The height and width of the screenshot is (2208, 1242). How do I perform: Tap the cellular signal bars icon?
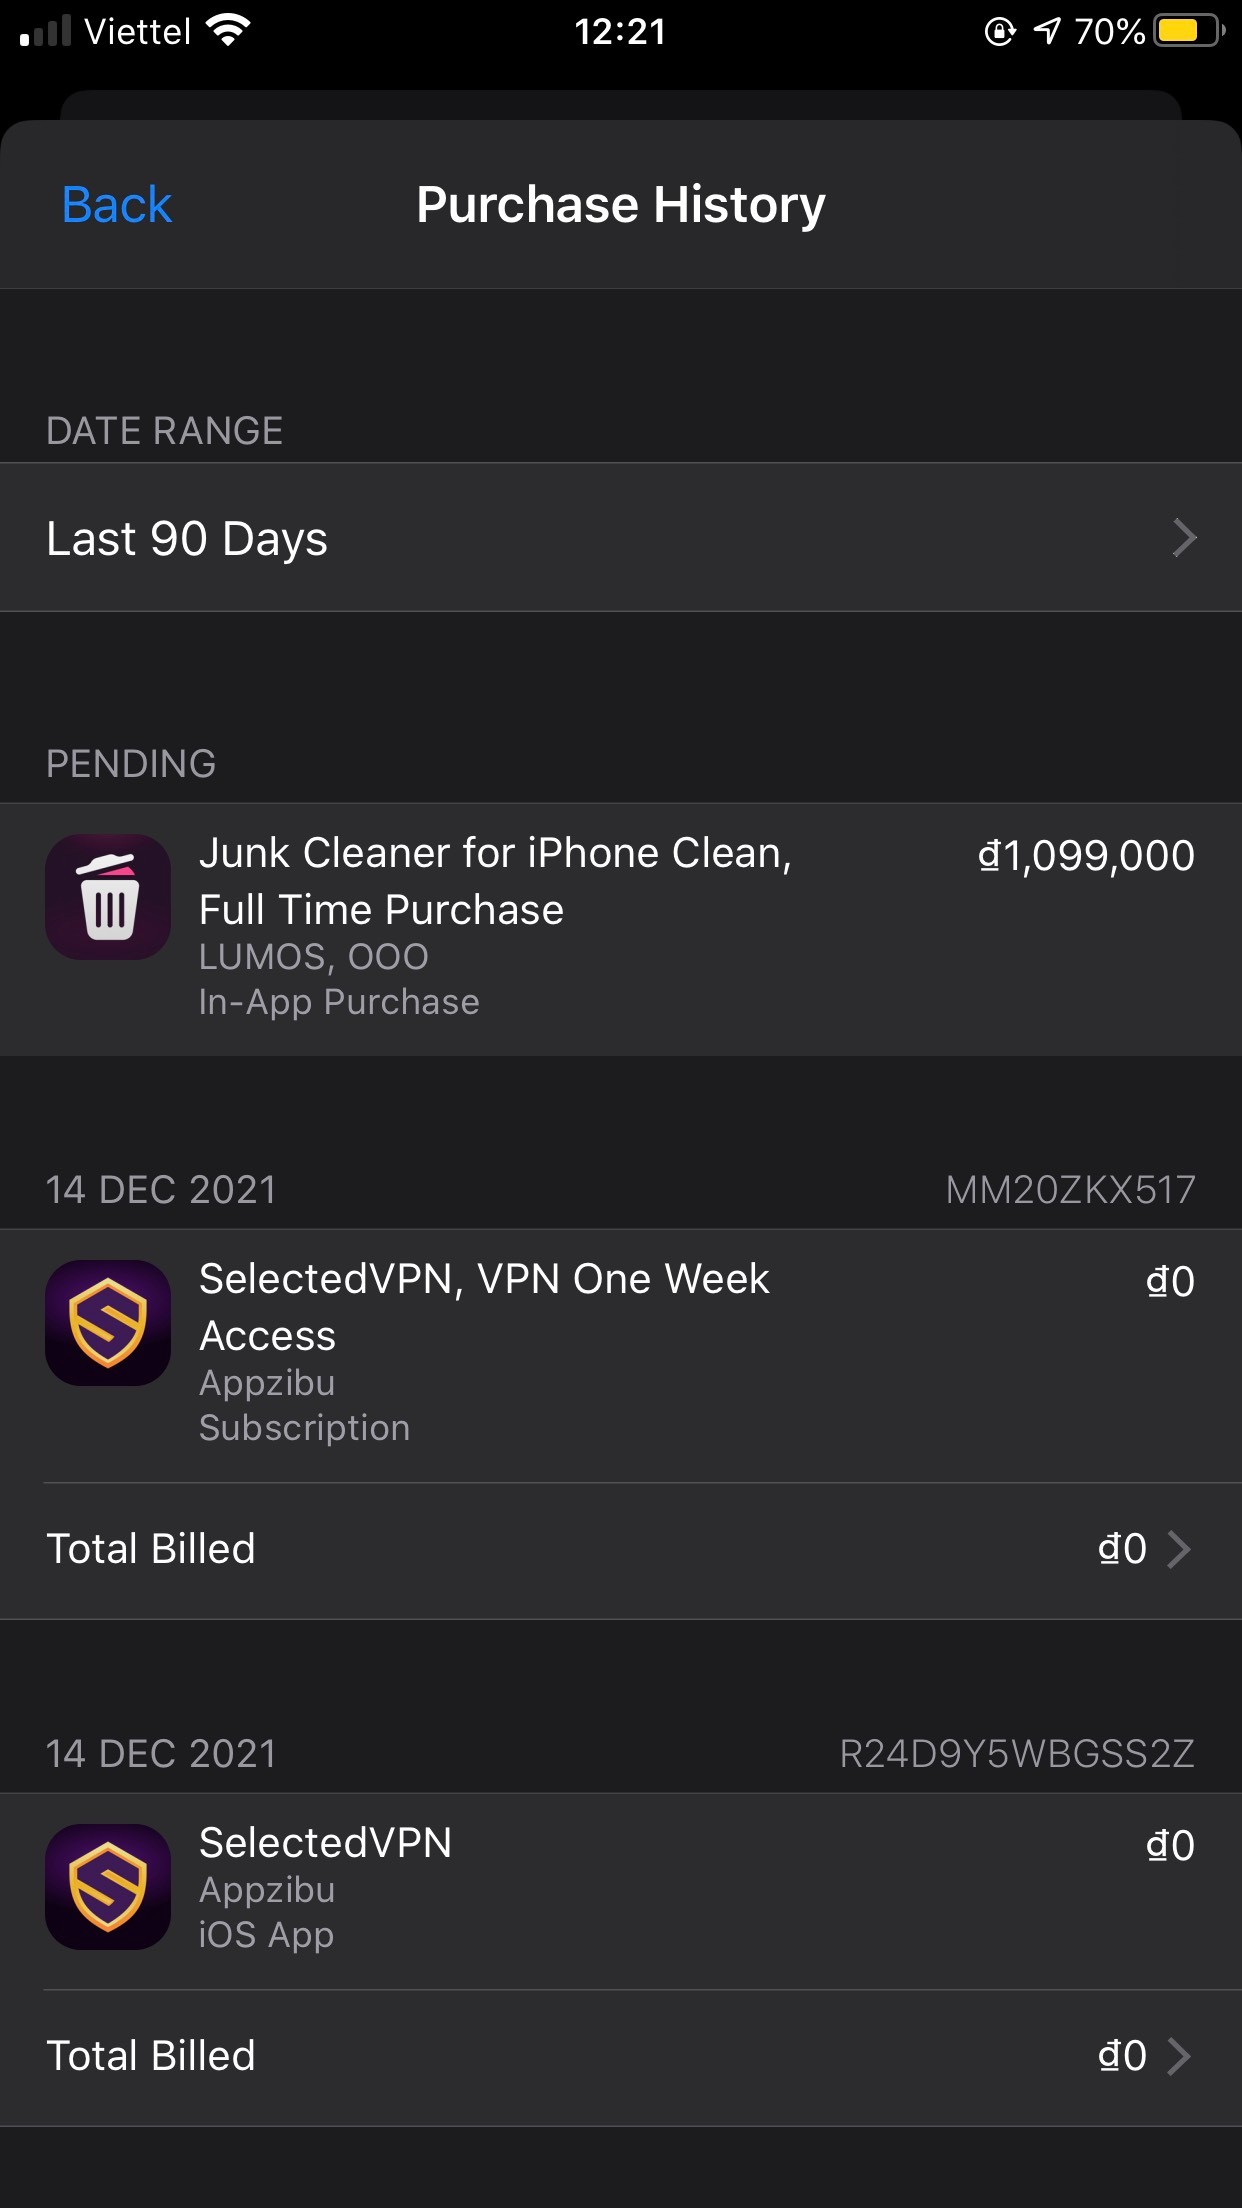click(45, 31)
